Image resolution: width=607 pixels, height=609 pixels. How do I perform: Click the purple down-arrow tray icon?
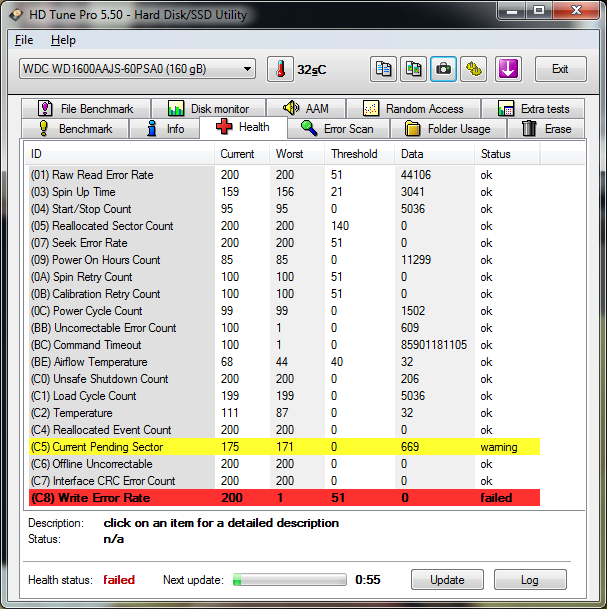point(508,69)
